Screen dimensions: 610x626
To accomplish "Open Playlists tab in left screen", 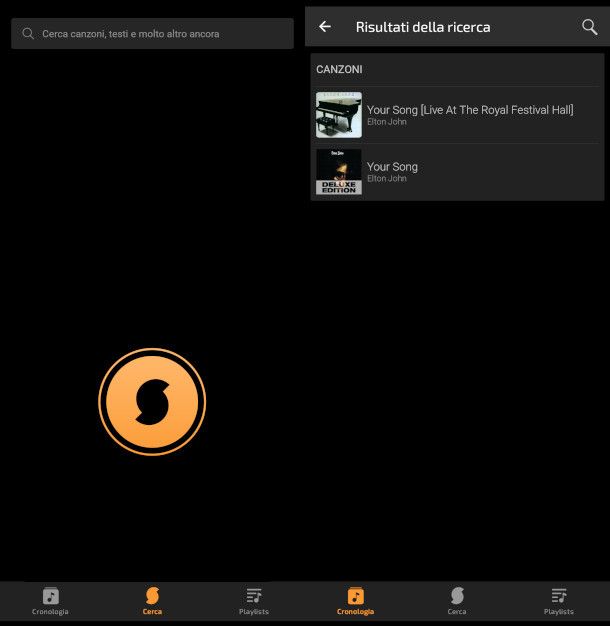I will pyautogui.click(x=254, y=601).
